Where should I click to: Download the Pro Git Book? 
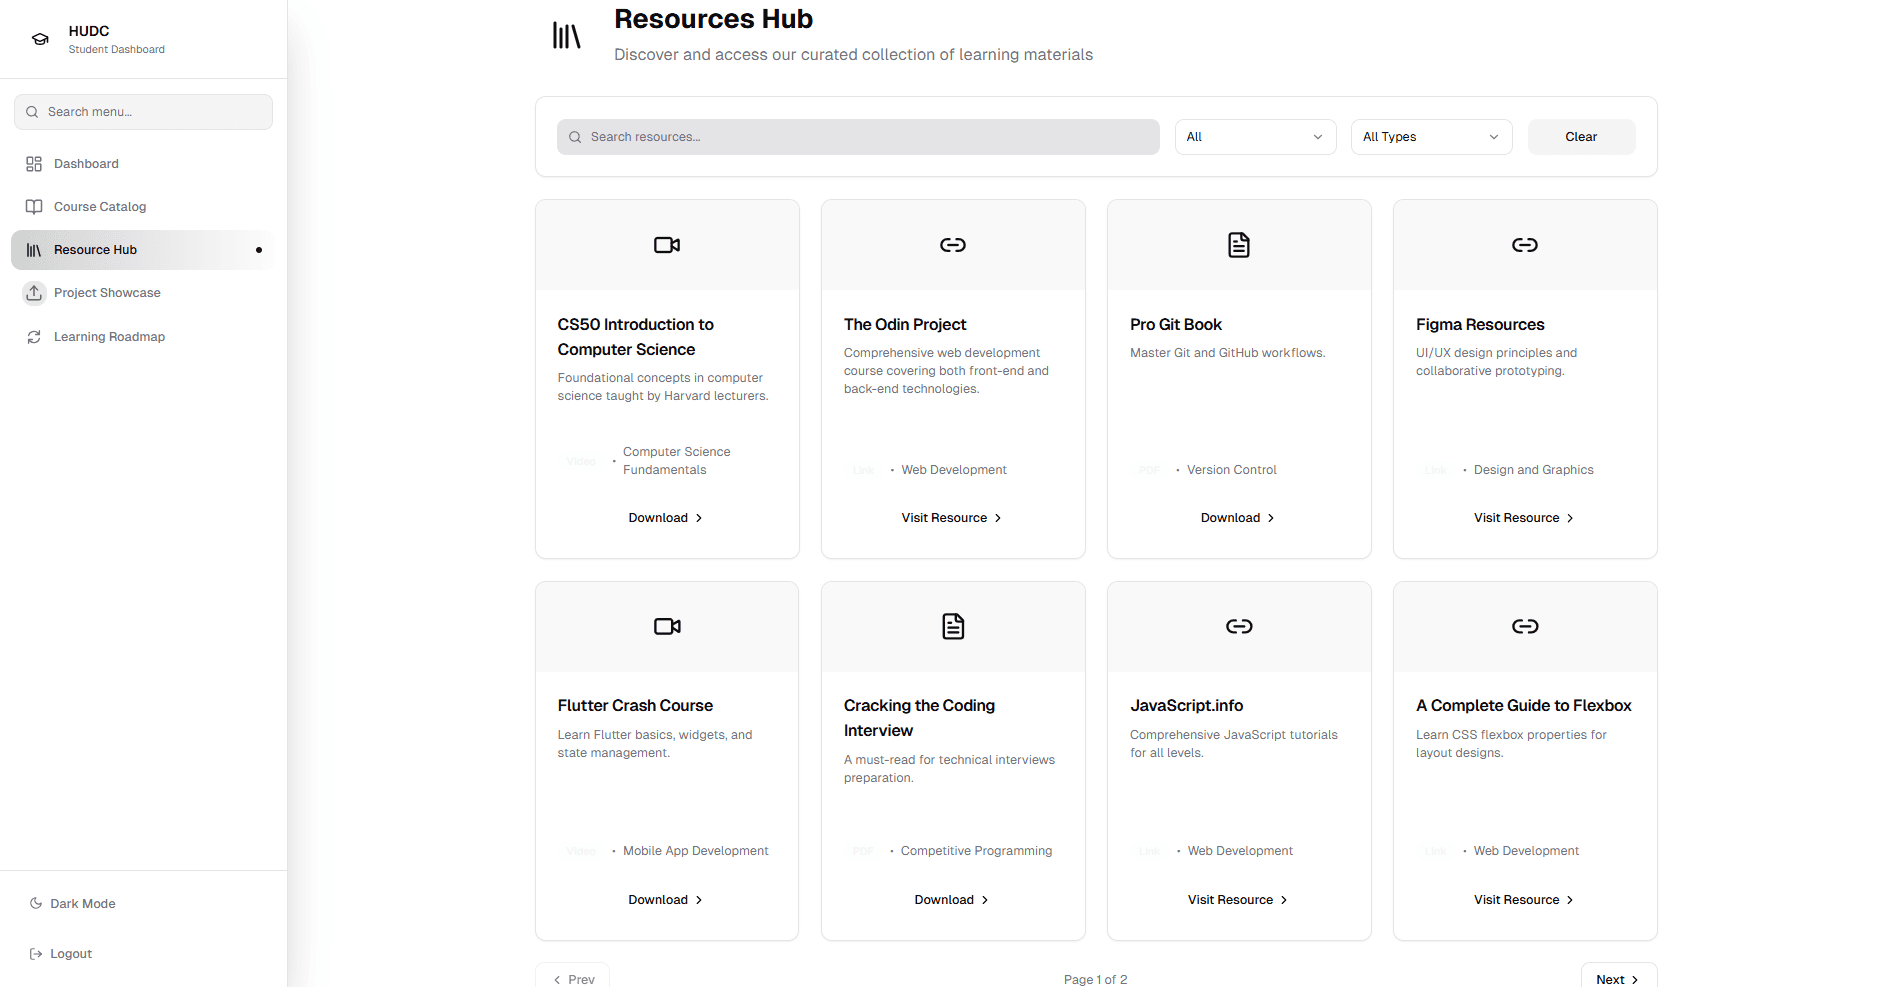click(x=1238, y=518)
